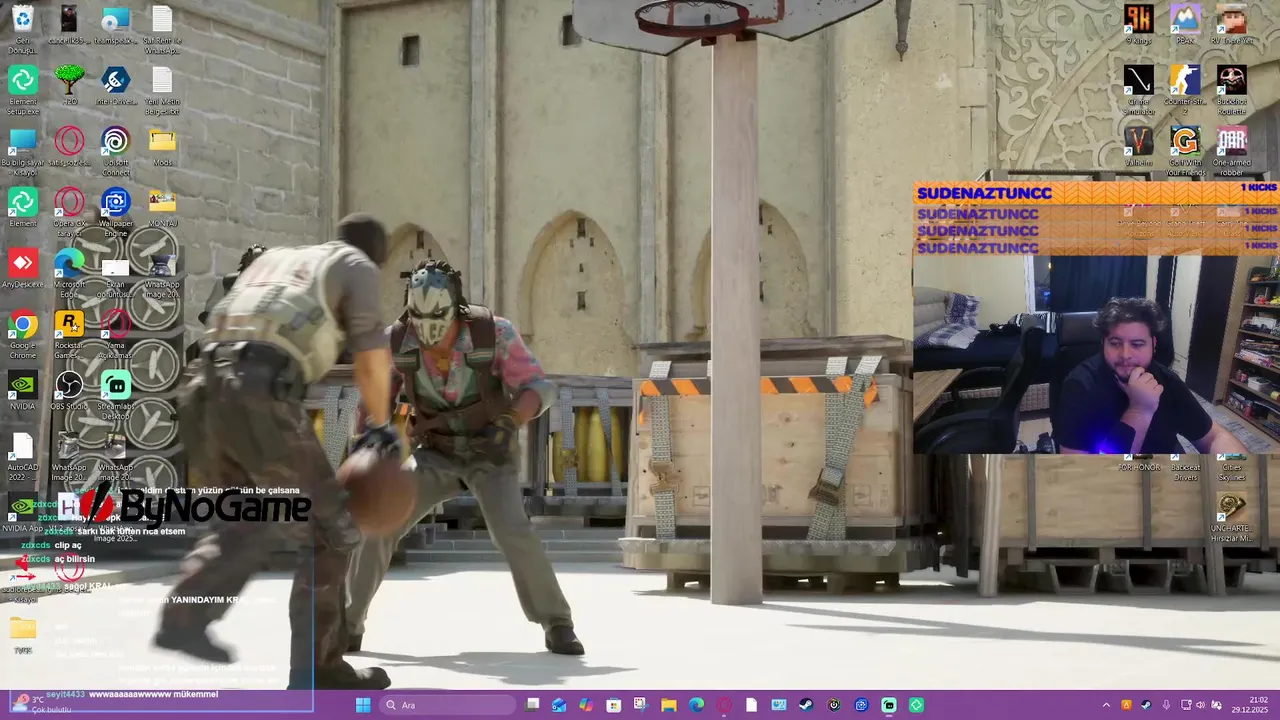Open the Windows Start menu
The height and width of the screenshot is (720, 1280).
click(363, 705)
